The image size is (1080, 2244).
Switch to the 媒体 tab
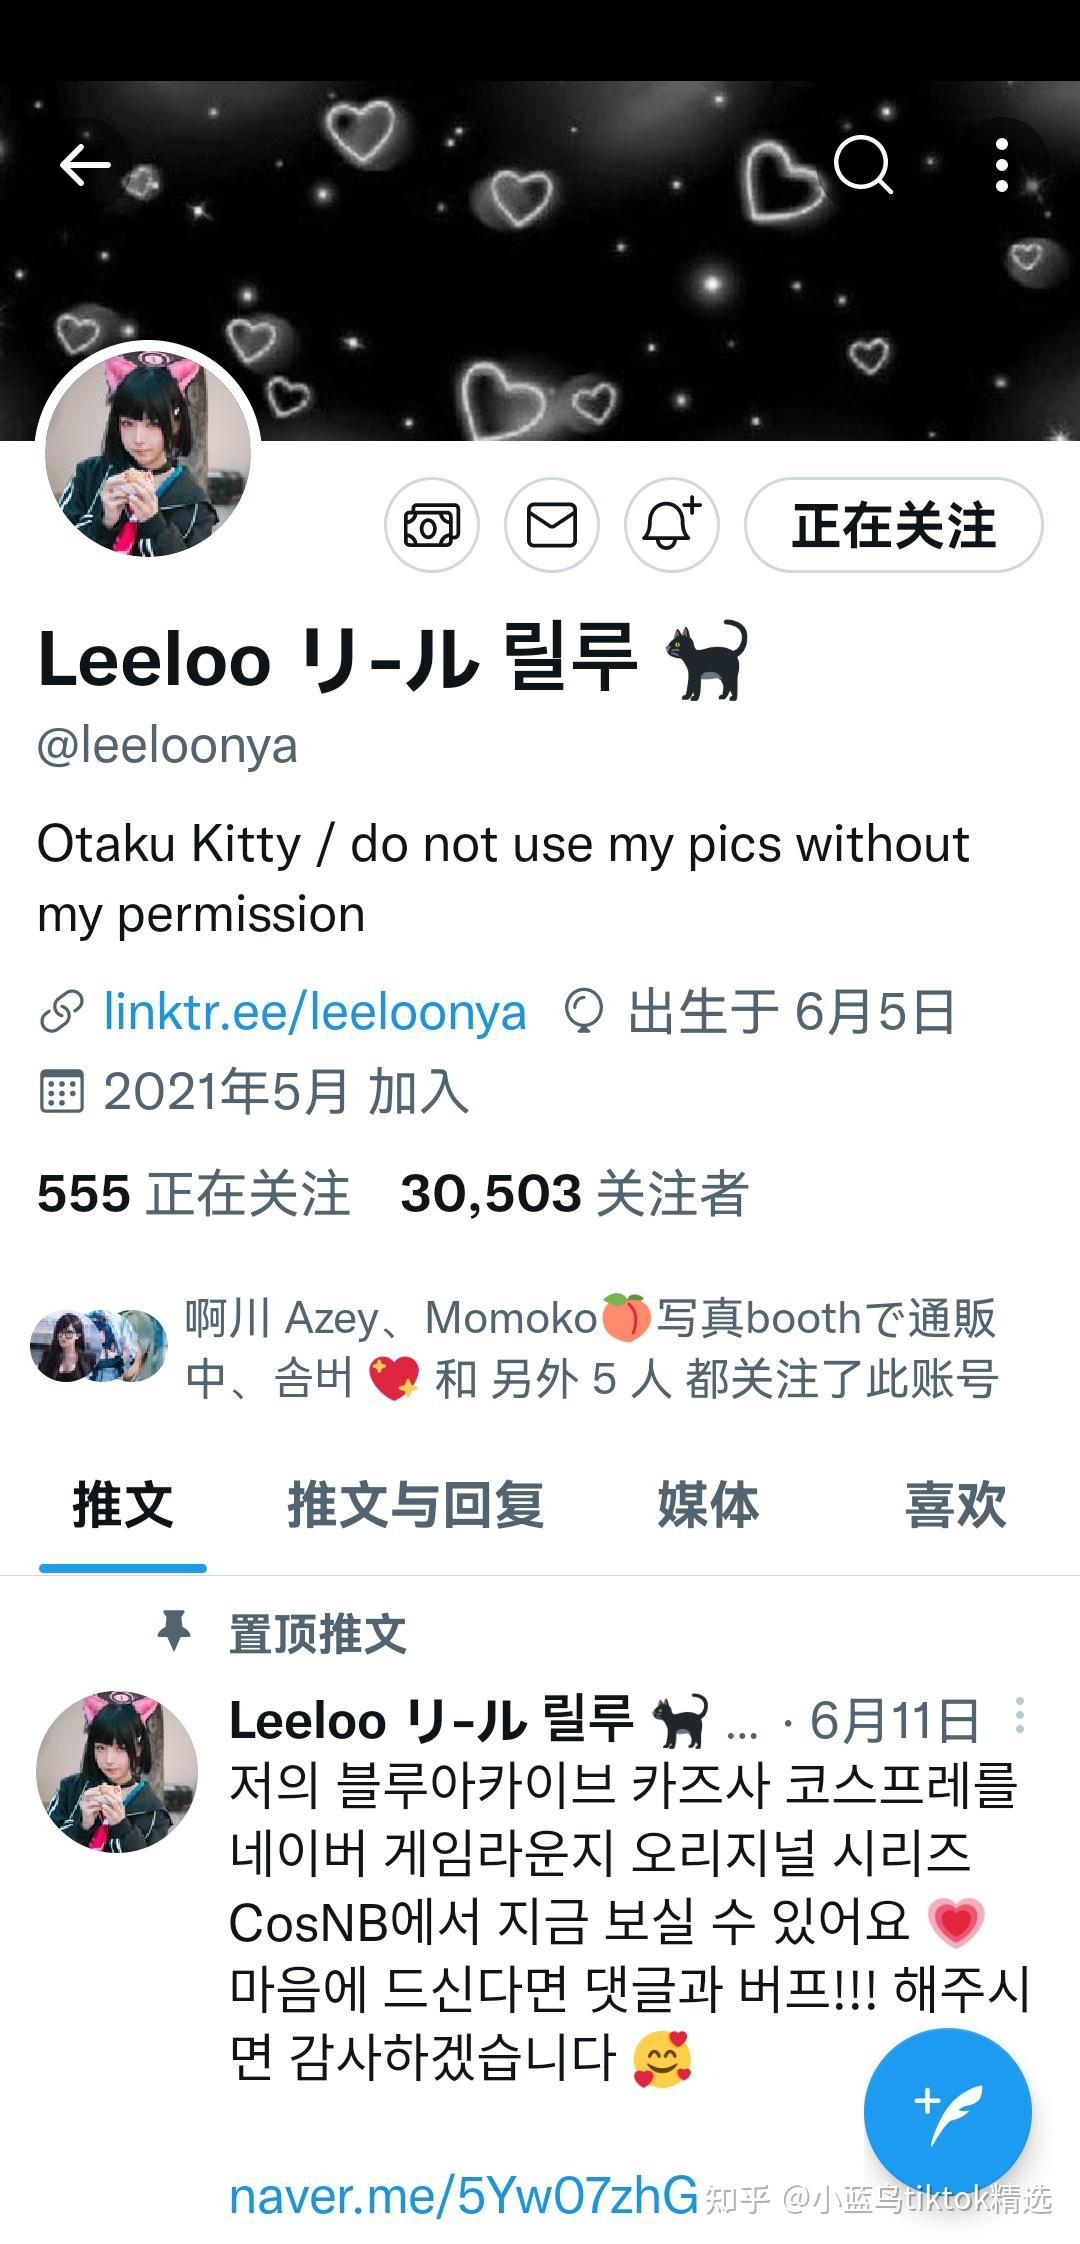pyautogui.click(x=708, y=1505)
